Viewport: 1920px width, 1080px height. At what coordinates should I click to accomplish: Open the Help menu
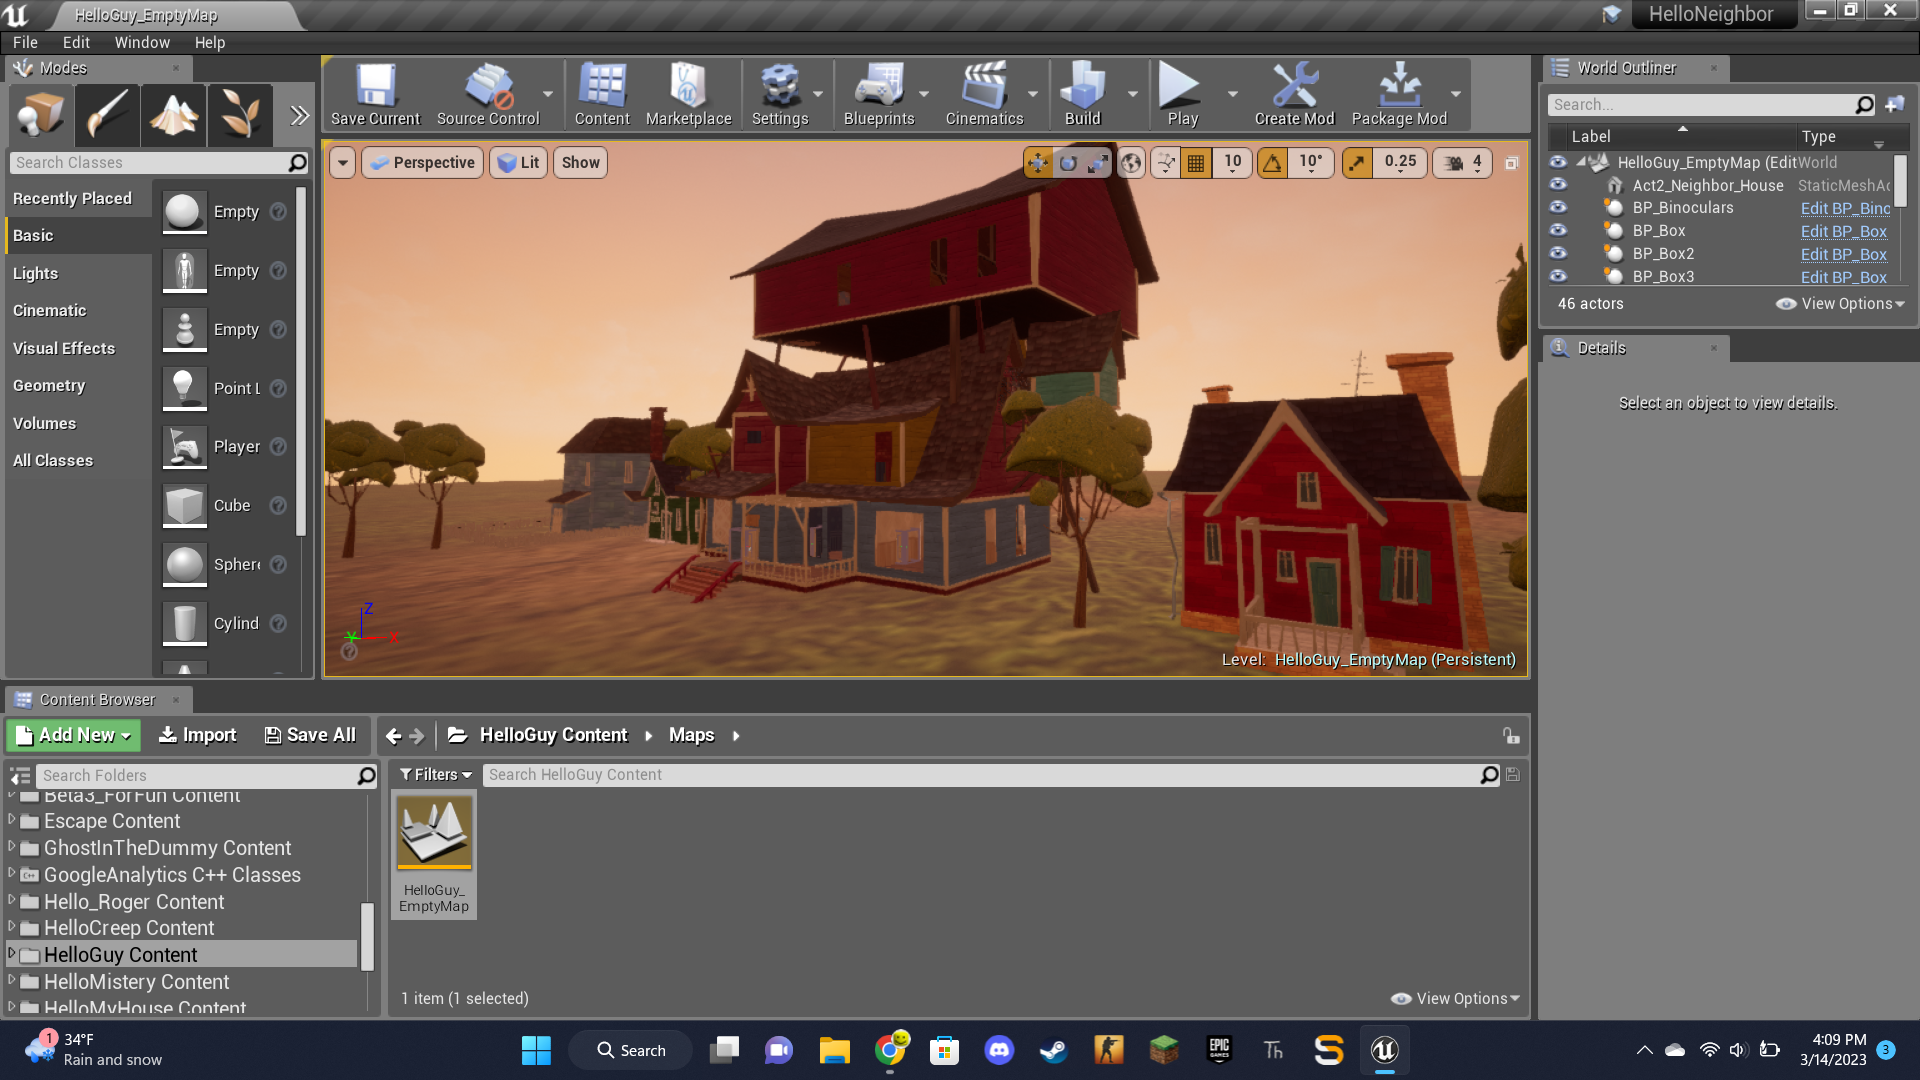[210, 42]
